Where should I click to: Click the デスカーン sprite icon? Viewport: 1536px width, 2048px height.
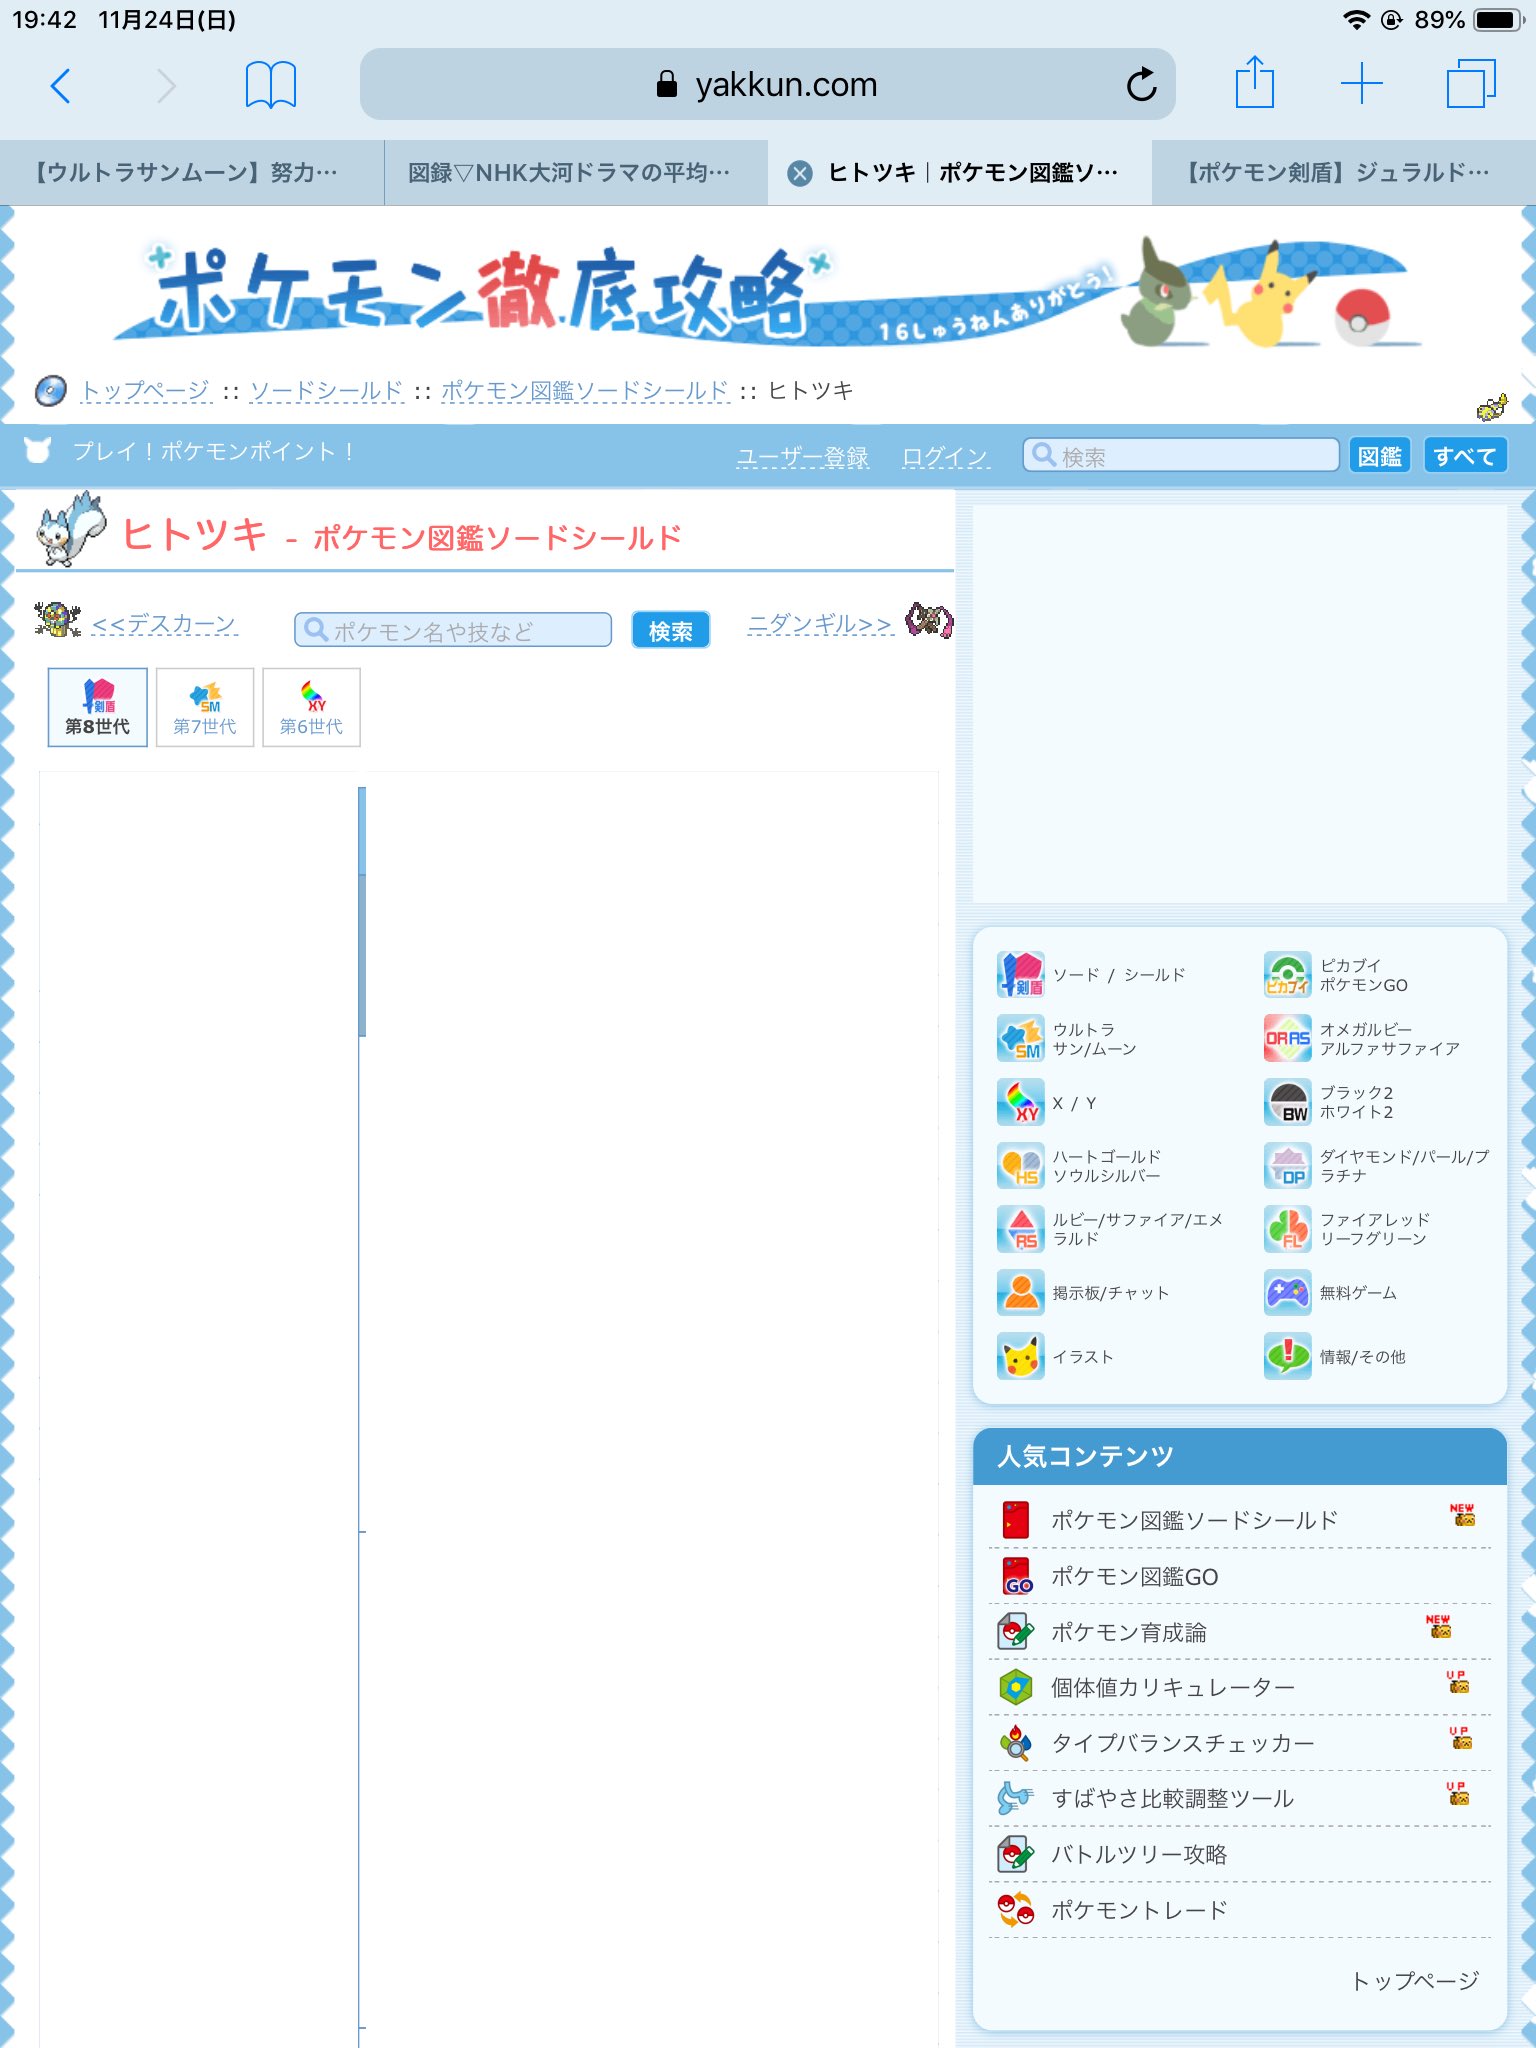58,620
